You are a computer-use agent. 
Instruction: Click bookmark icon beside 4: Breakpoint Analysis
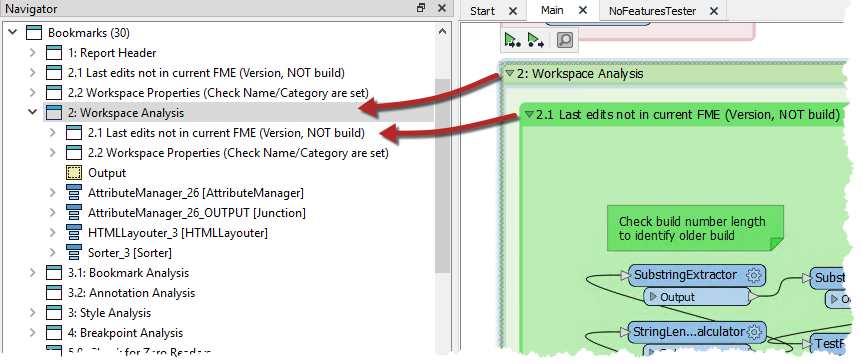54,333
